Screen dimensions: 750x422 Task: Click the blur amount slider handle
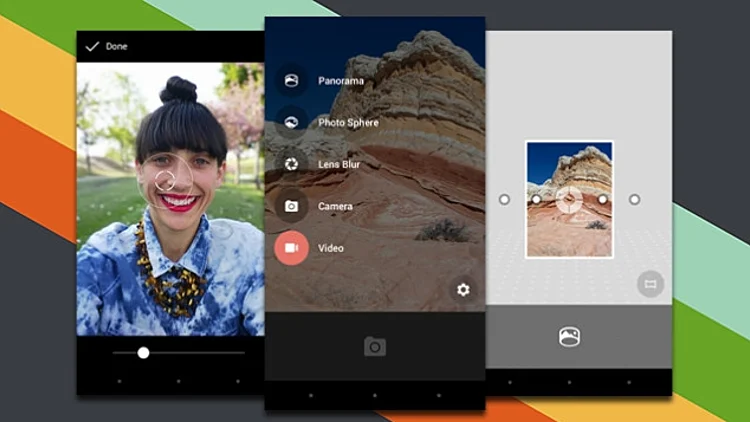(143, 353)
